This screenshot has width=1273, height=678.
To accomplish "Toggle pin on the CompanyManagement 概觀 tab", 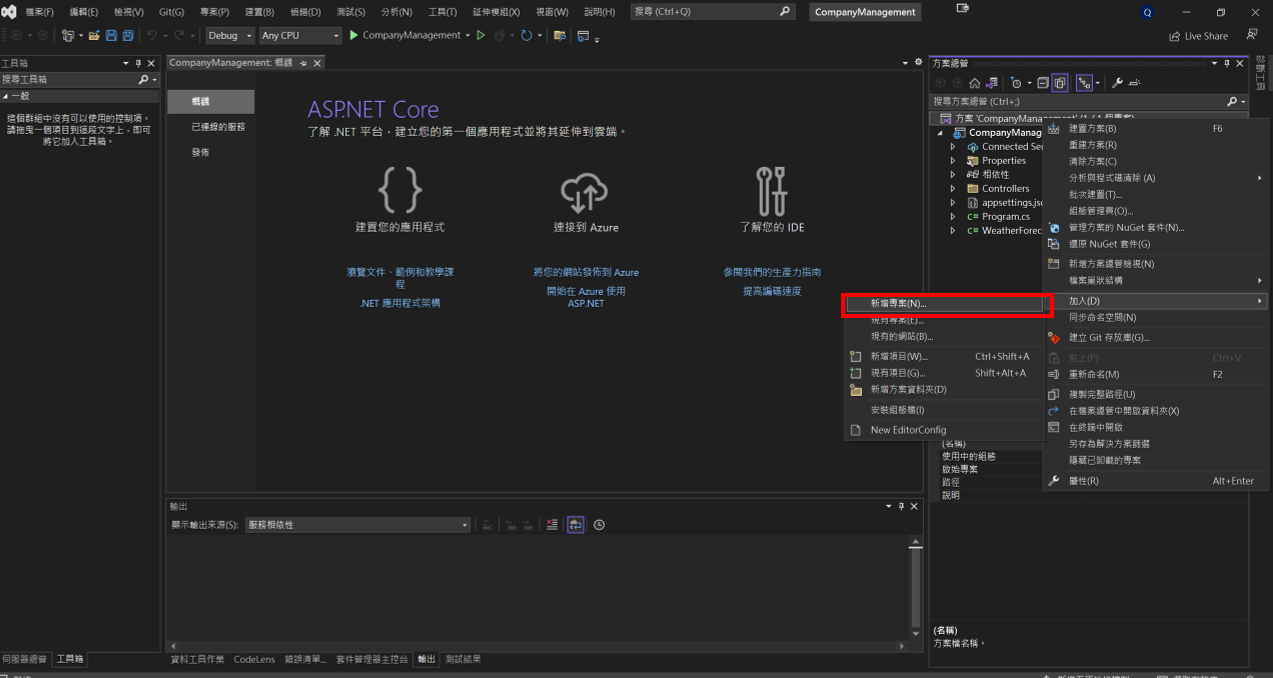I will point(303,63).
